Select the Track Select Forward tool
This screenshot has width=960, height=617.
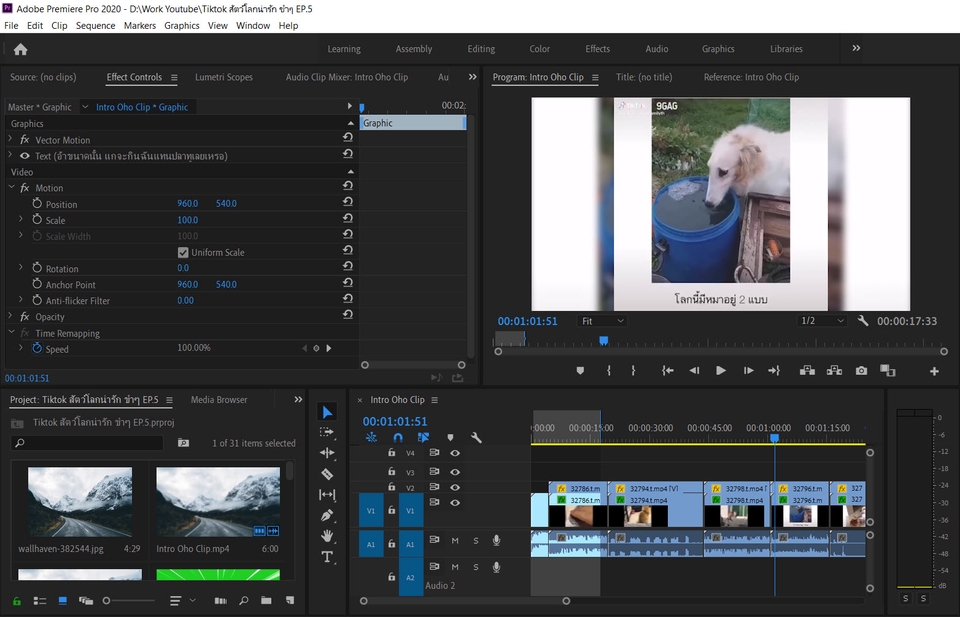click(x=327, y=432)
